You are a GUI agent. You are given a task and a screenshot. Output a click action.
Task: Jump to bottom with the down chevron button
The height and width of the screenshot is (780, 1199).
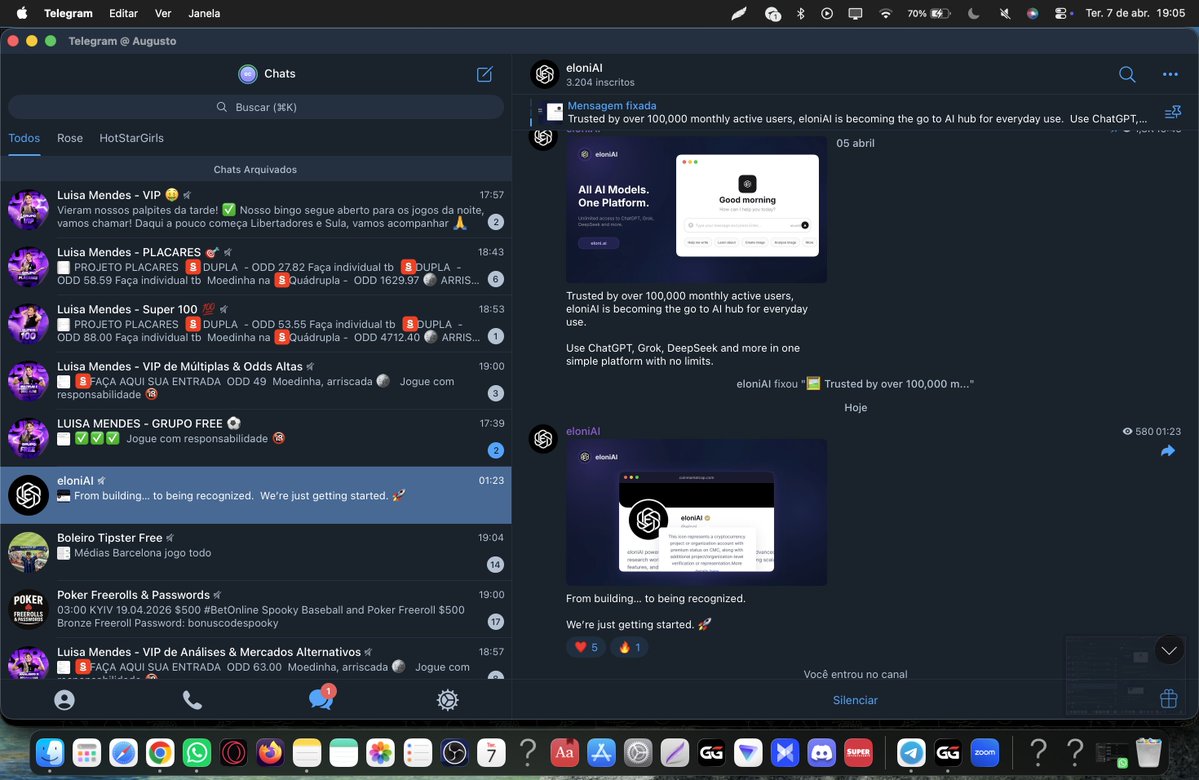click(1169, 651)
